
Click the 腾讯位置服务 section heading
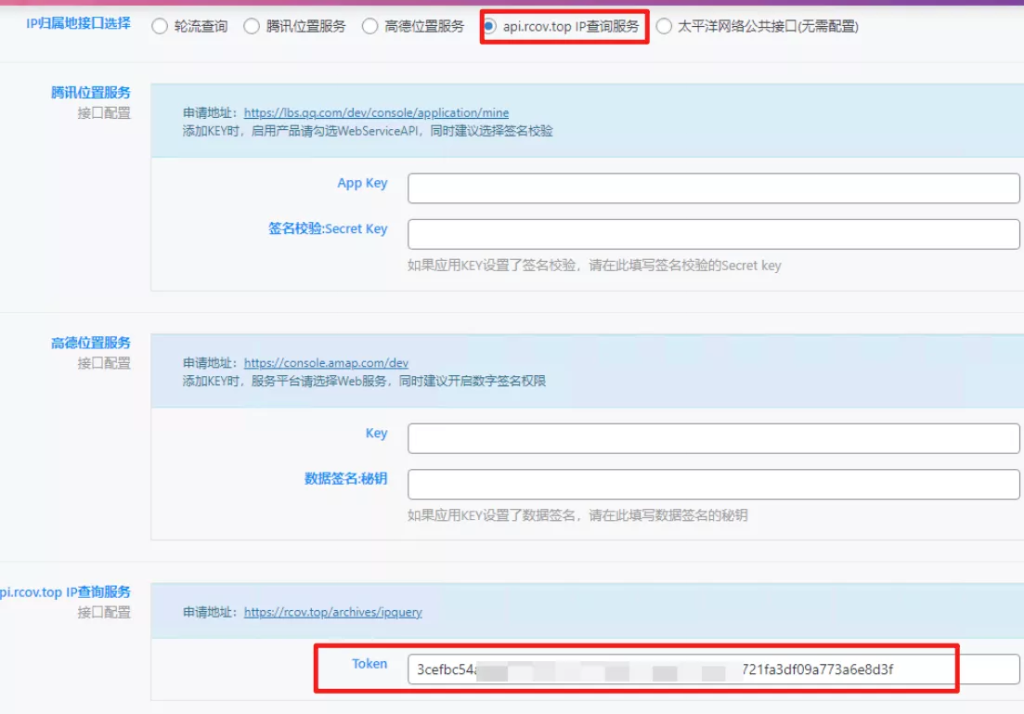click(x=91, y=93)
